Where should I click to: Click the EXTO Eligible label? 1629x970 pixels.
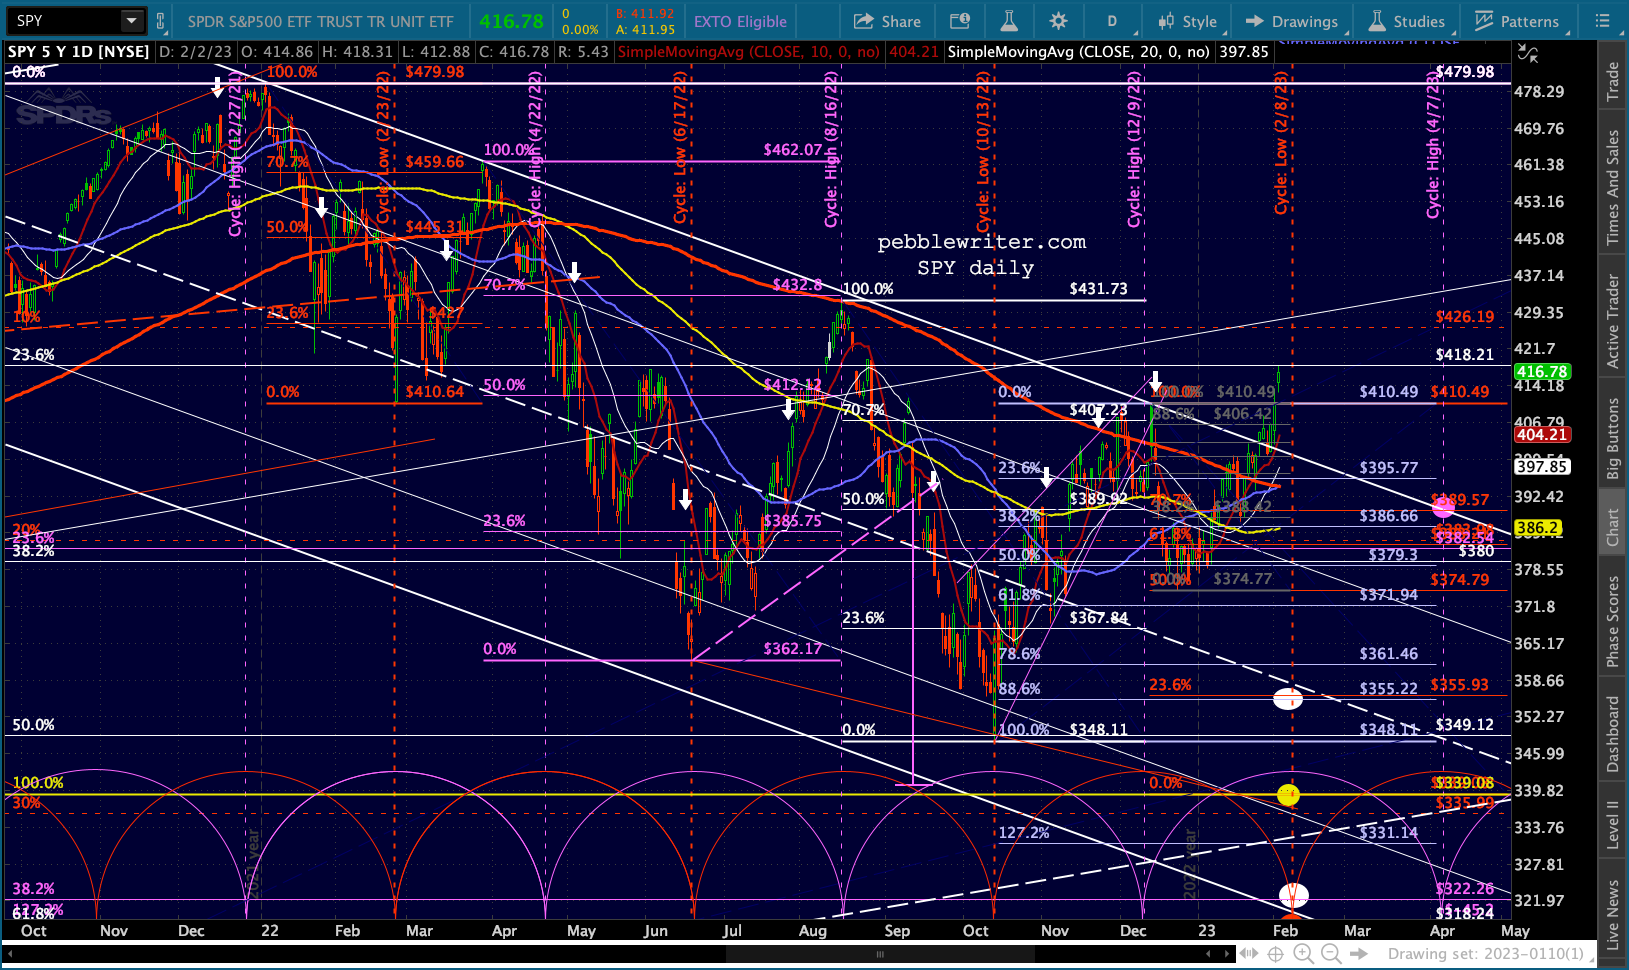pos(740,21)
